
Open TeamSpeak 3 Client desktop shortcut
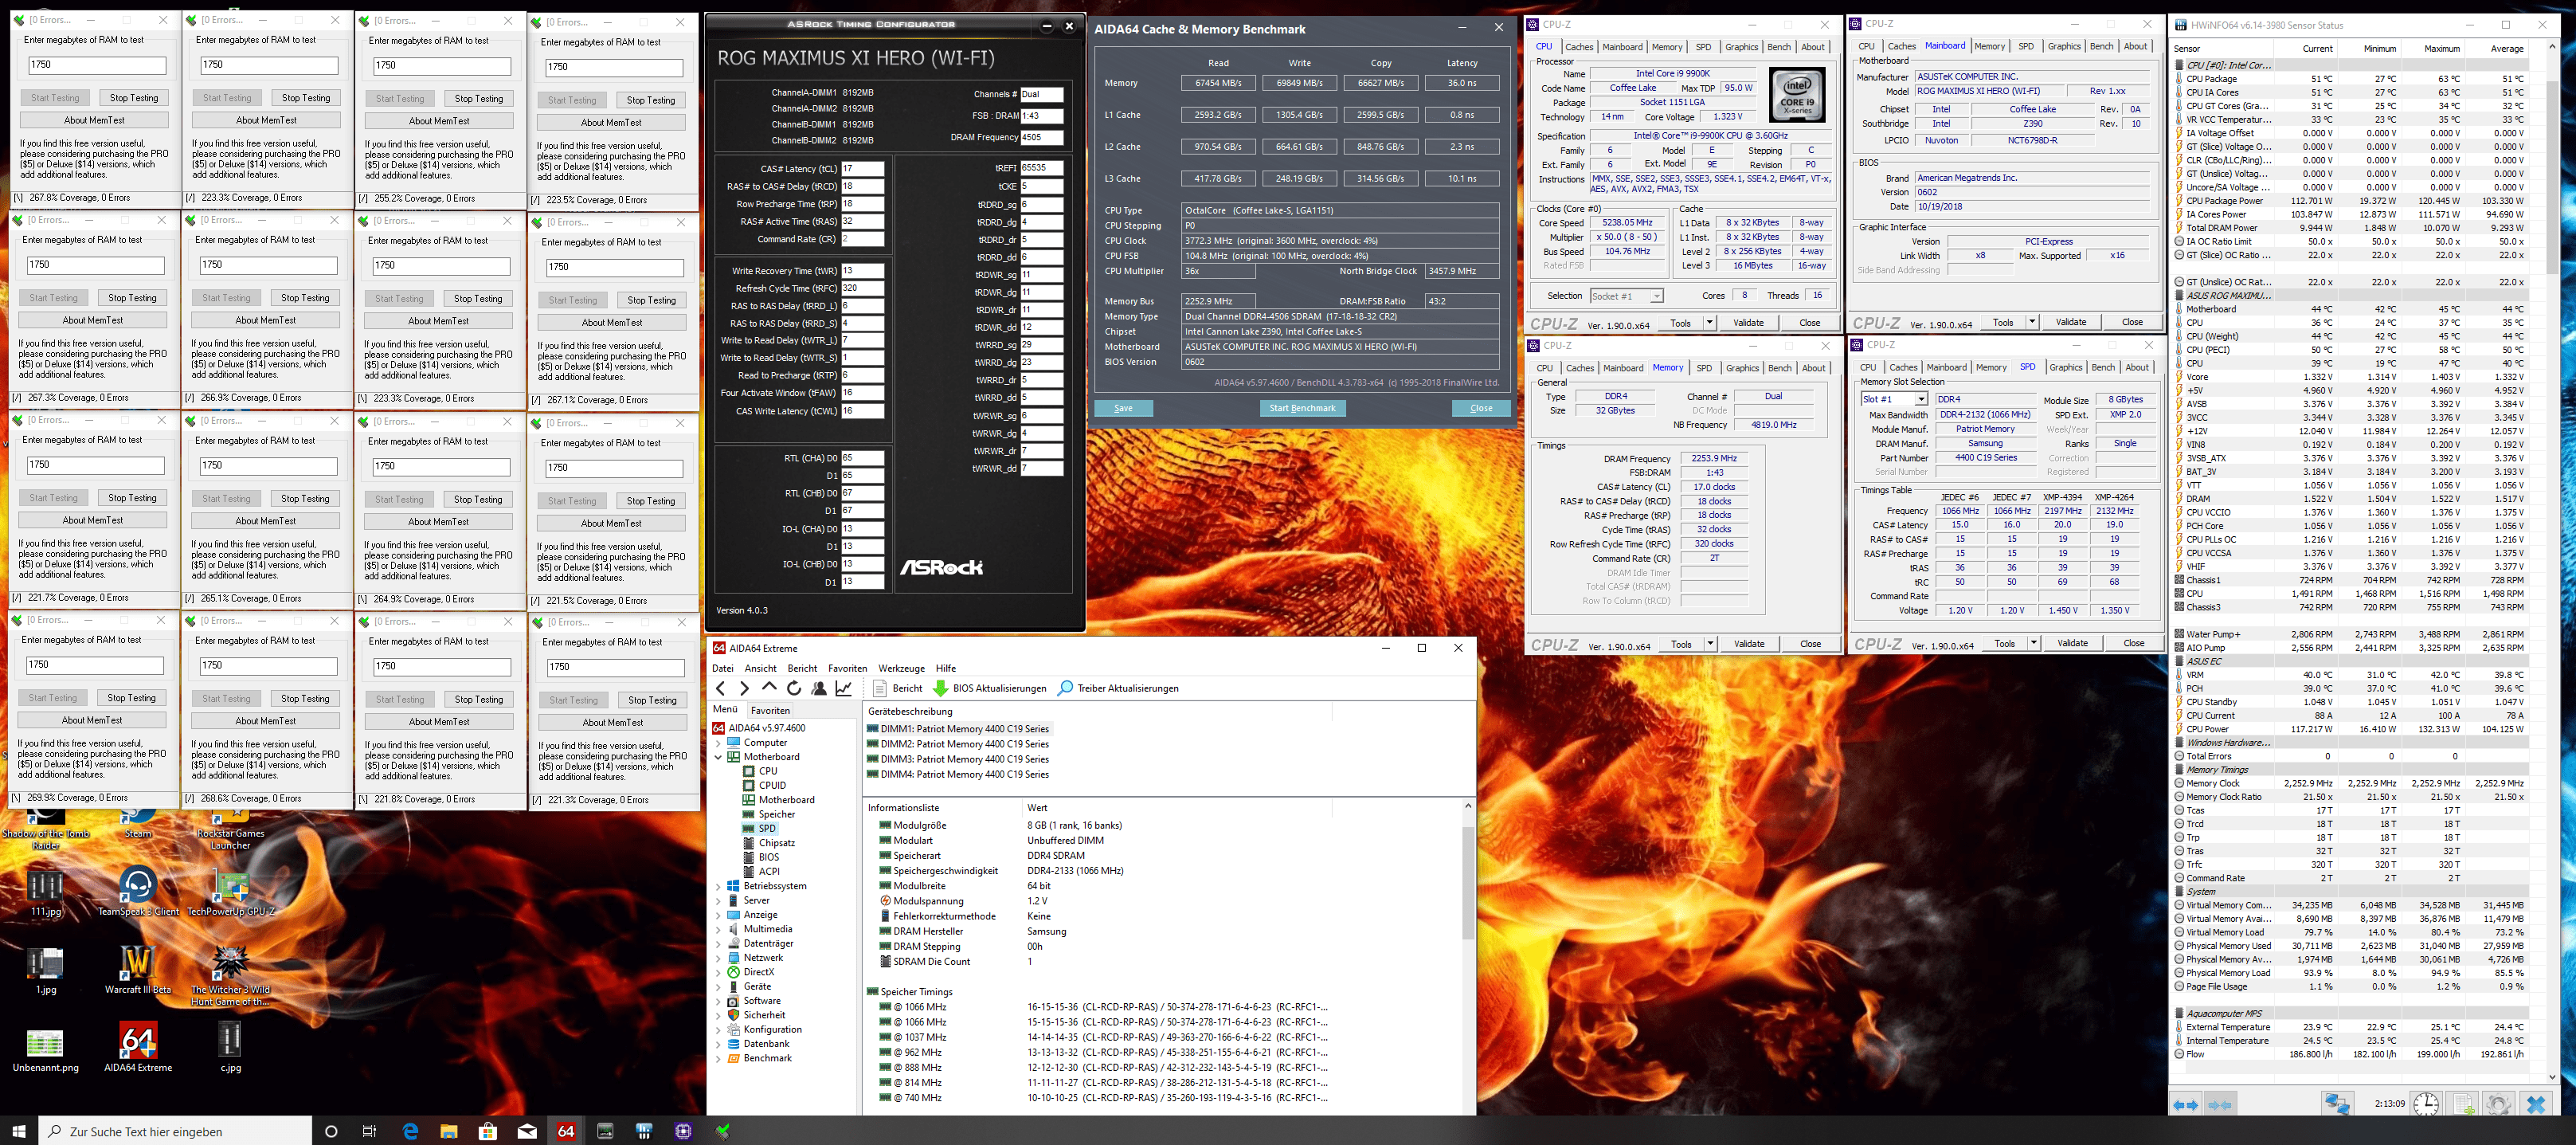pos(138,892)
